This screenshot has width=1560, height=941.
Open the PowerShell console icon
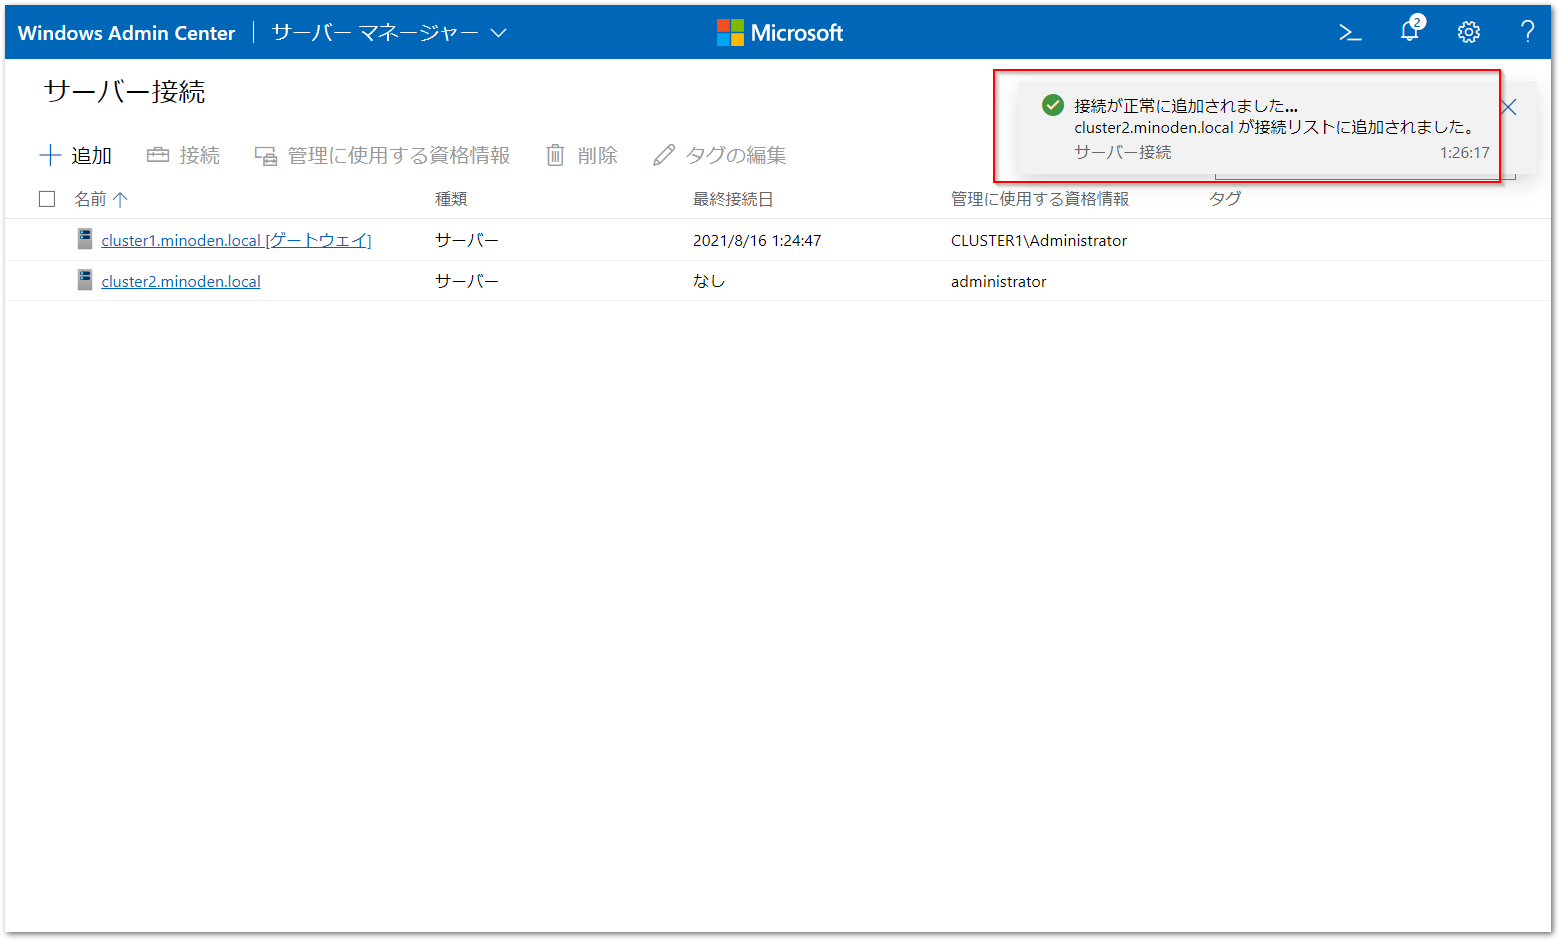point(1350,33)
